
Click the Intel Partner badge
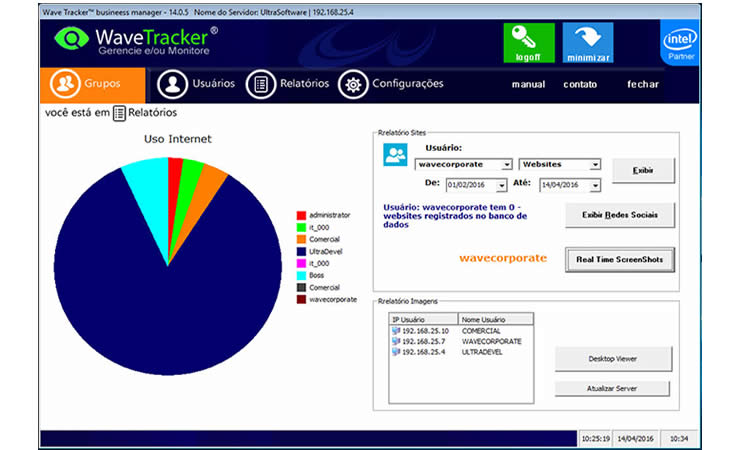679,45
